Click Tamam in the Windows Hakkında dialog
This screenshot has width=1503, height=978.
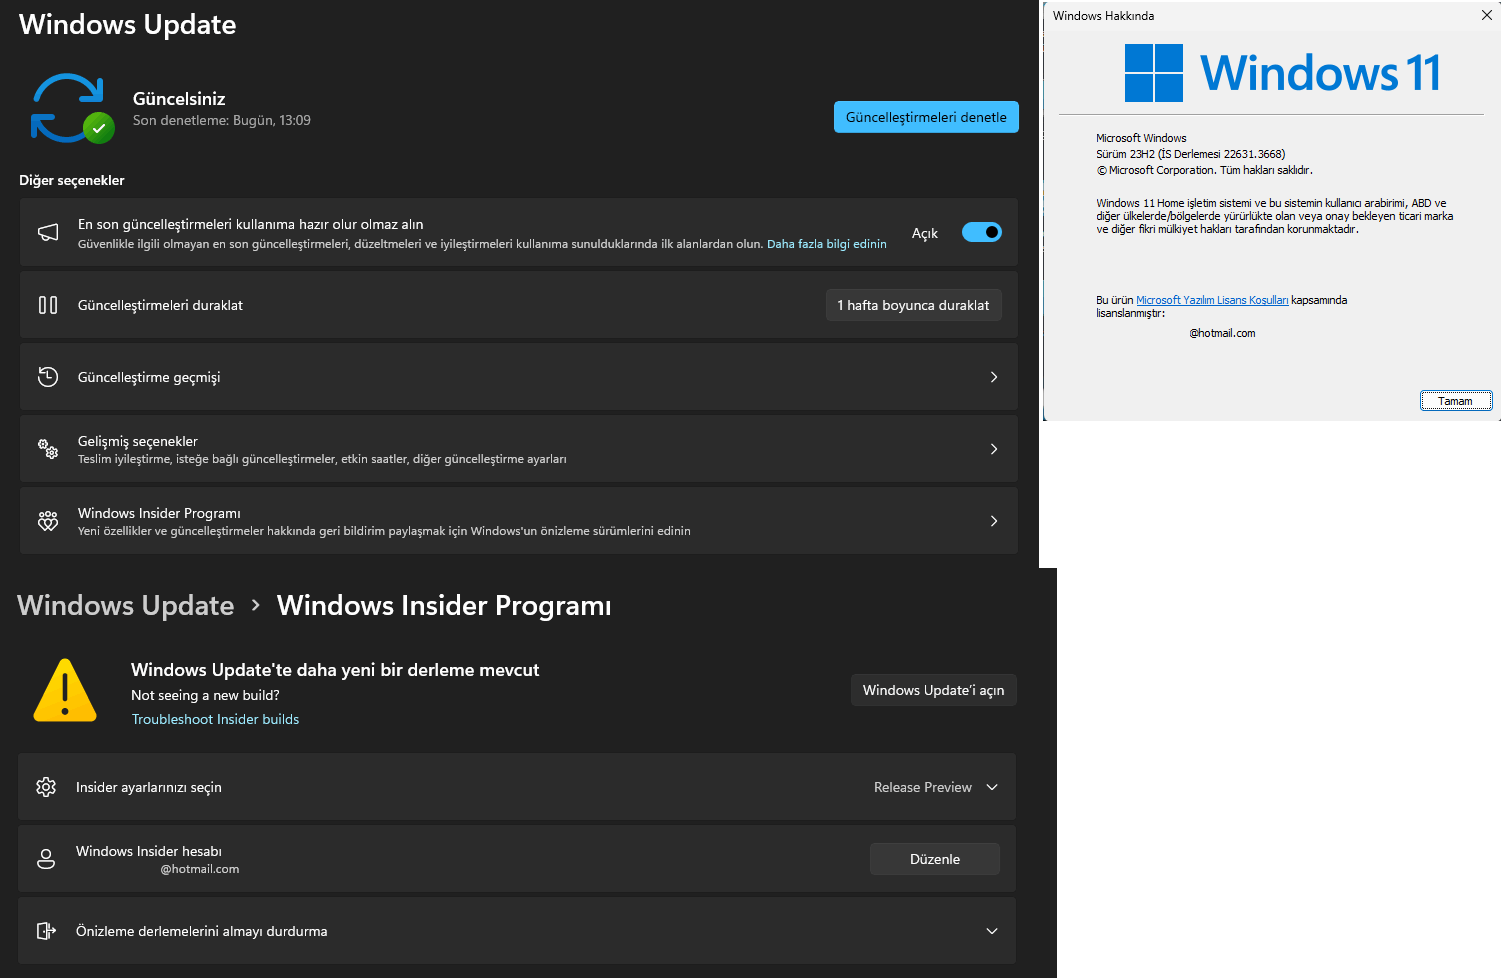[x=1456, y=401]
